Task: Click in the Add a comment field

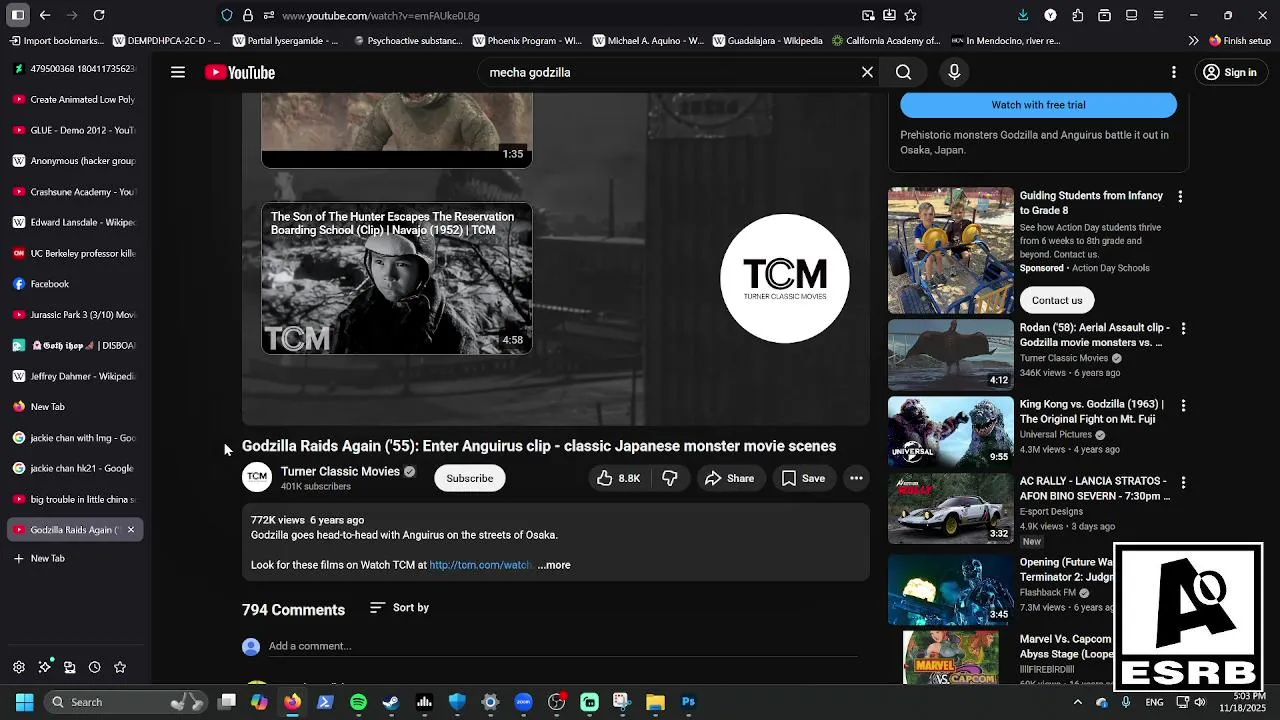Action: pyautogui.click(x=563, y=646)
